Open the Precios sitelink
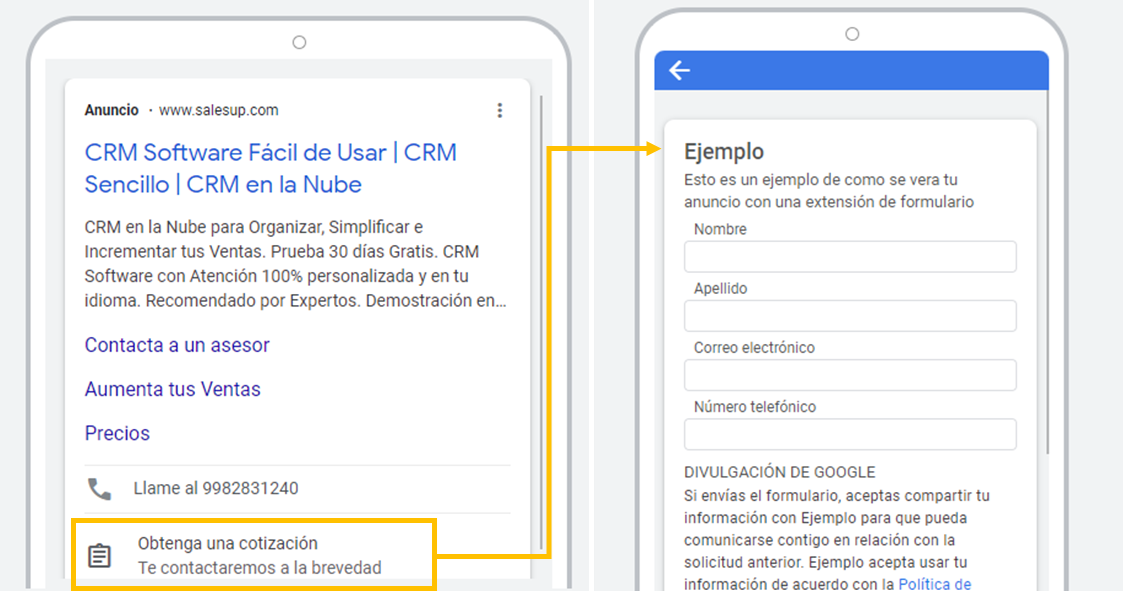 point(117,433)
